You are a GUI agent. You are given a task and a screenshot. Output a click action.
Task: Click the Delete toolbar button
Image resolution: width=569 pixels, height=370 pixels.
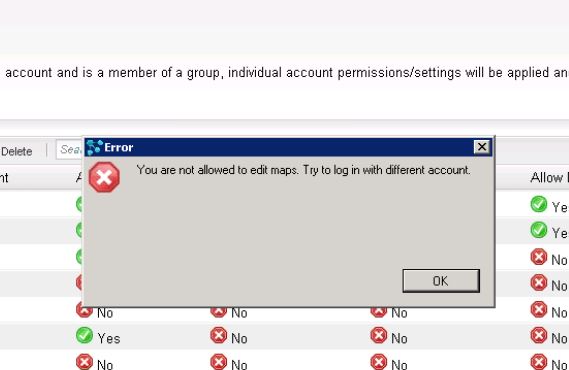tap(16, 151)
